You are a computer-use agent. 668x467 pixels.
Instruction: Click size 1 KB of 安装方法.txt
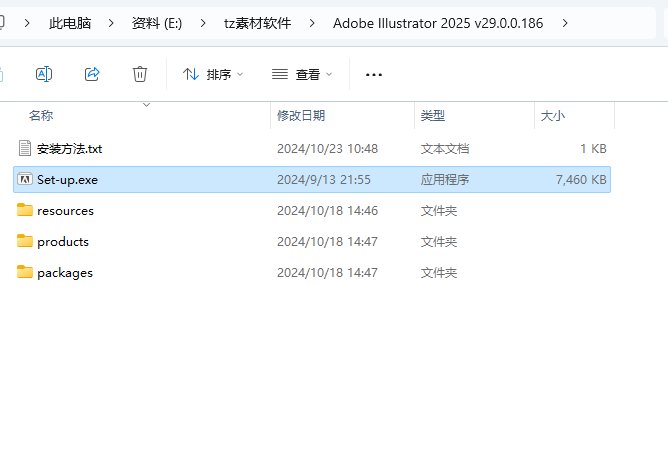click(x=593, y=149)
